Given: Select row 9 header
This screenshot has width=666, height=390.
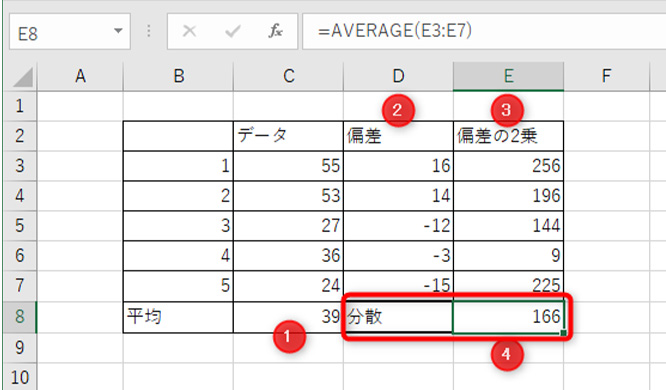Looking at the screenshot, I should pos(20,348).
